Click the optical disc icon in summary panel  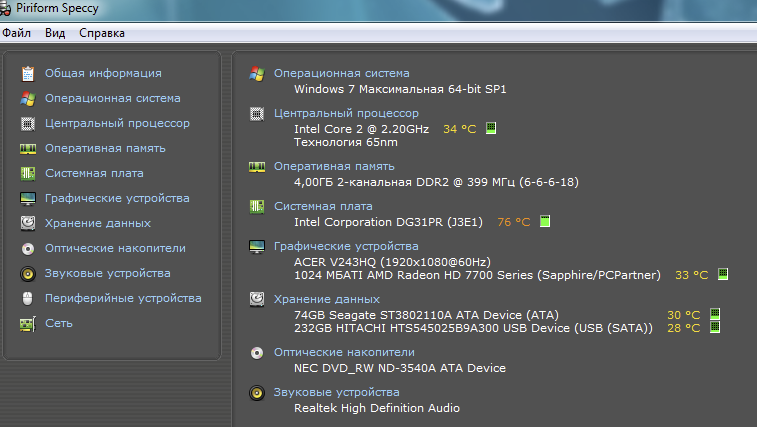tap(257, 353)
